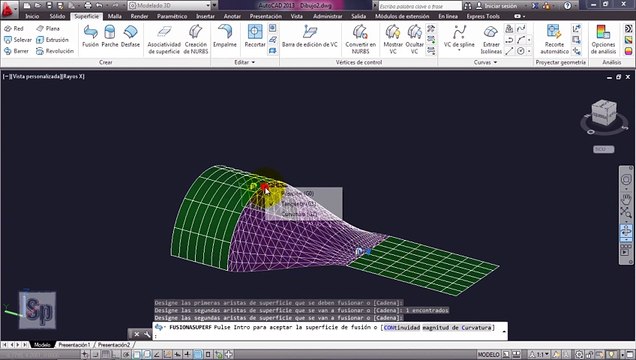Choose the Solevar loft tool

point(17,40)
